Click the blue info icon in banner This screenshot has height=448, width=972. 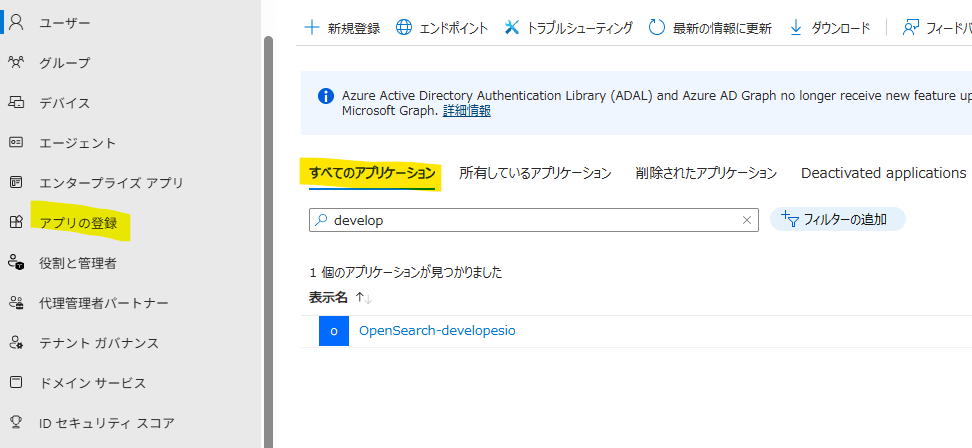[x=325, y=96]
